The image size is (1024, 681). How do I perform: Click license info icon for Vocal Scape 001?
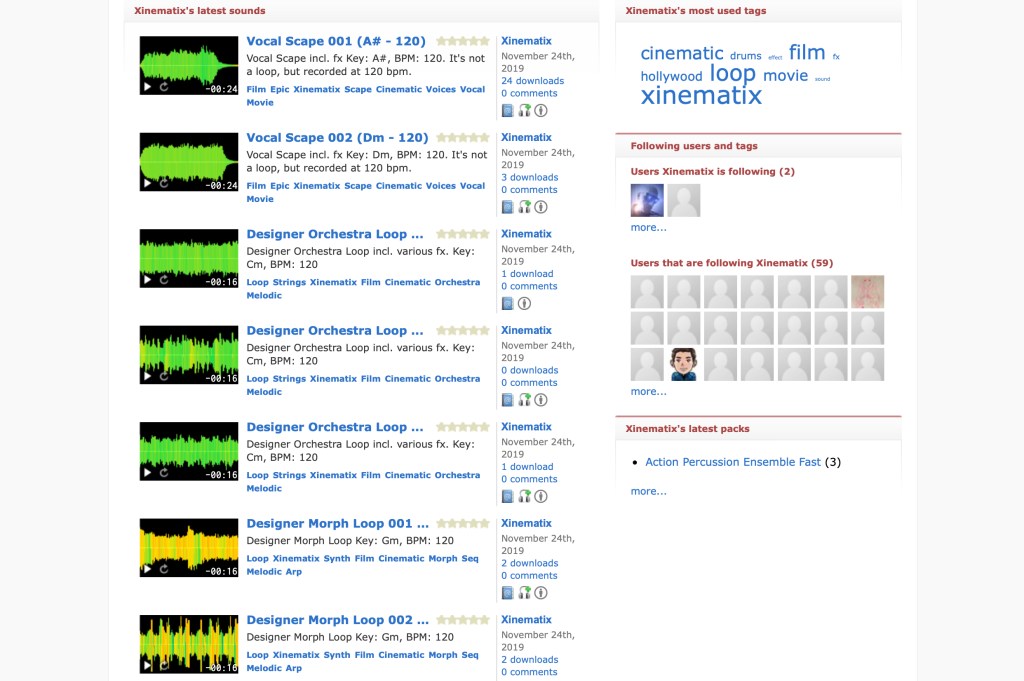pos(541,110)
